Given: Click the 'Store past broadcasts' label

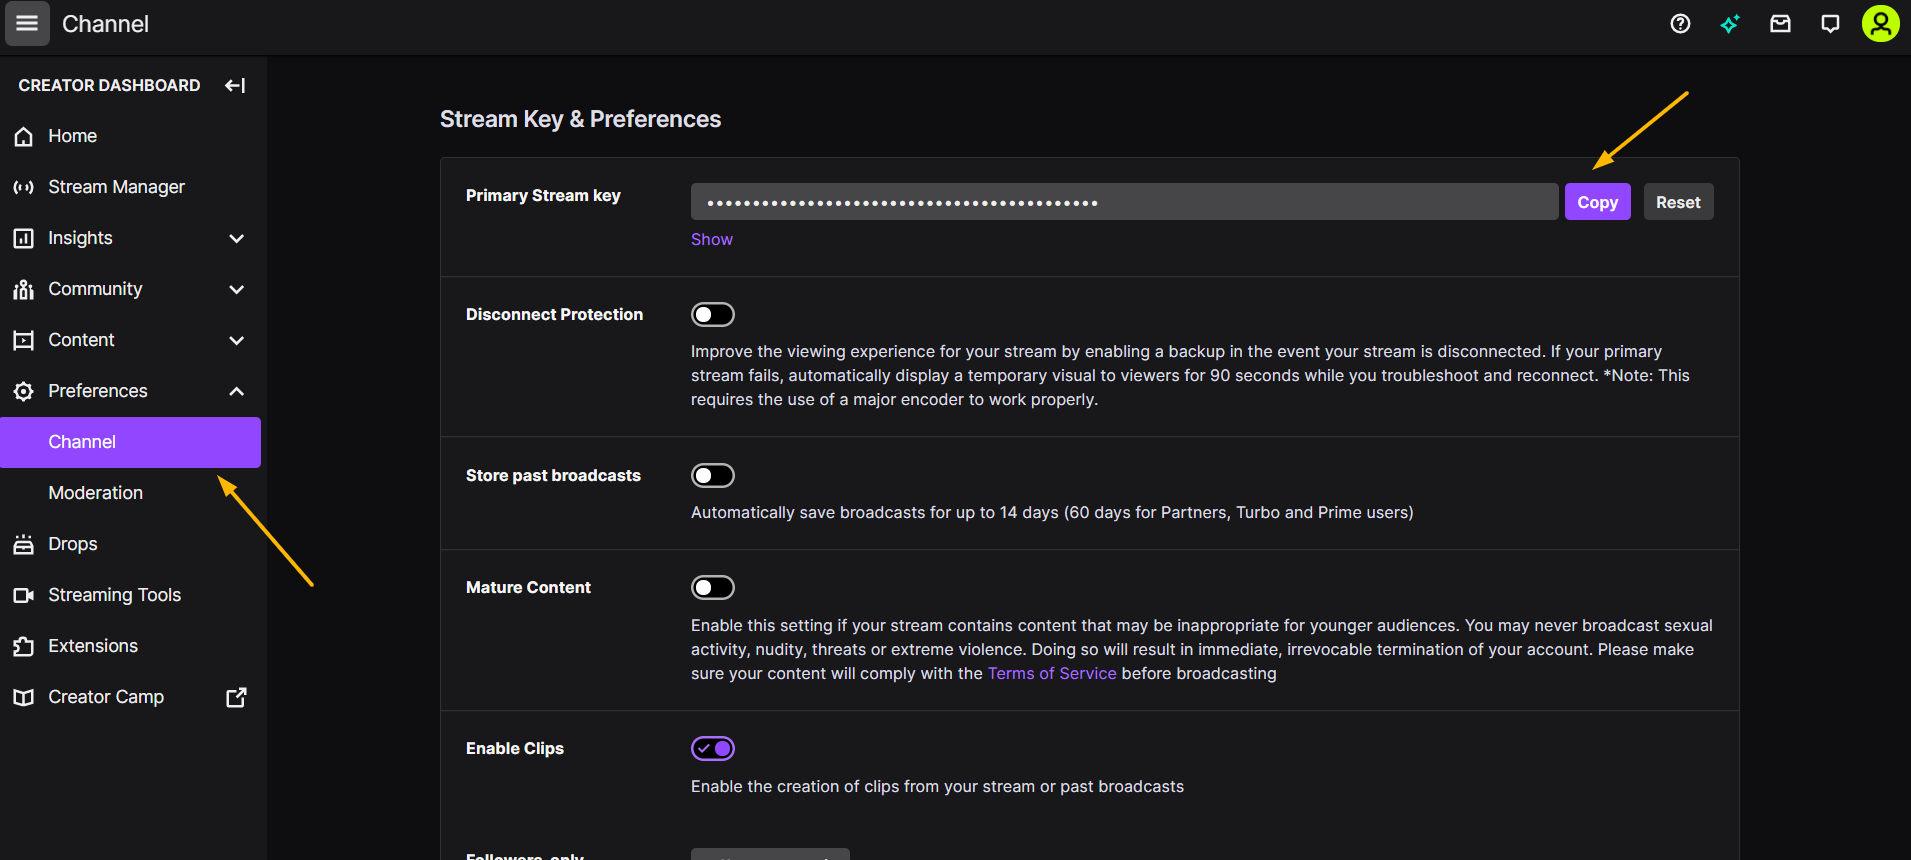Looking at the screenshot, I should click(553, 475).
